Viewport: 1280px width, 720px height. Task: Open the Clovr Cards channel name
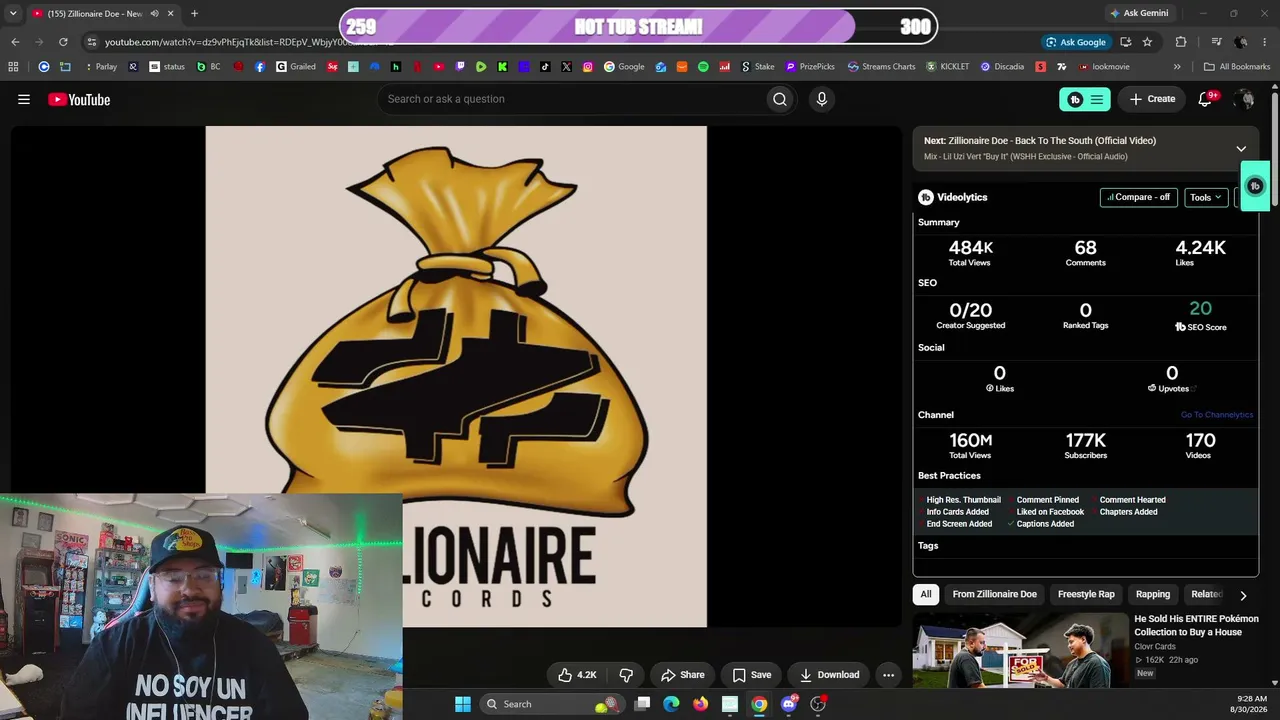click(x=1155, y=647)
